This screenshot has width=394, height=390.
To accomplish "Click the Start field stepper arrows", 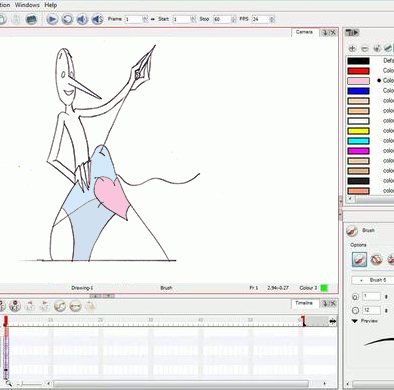I will (x=193, y=19).
